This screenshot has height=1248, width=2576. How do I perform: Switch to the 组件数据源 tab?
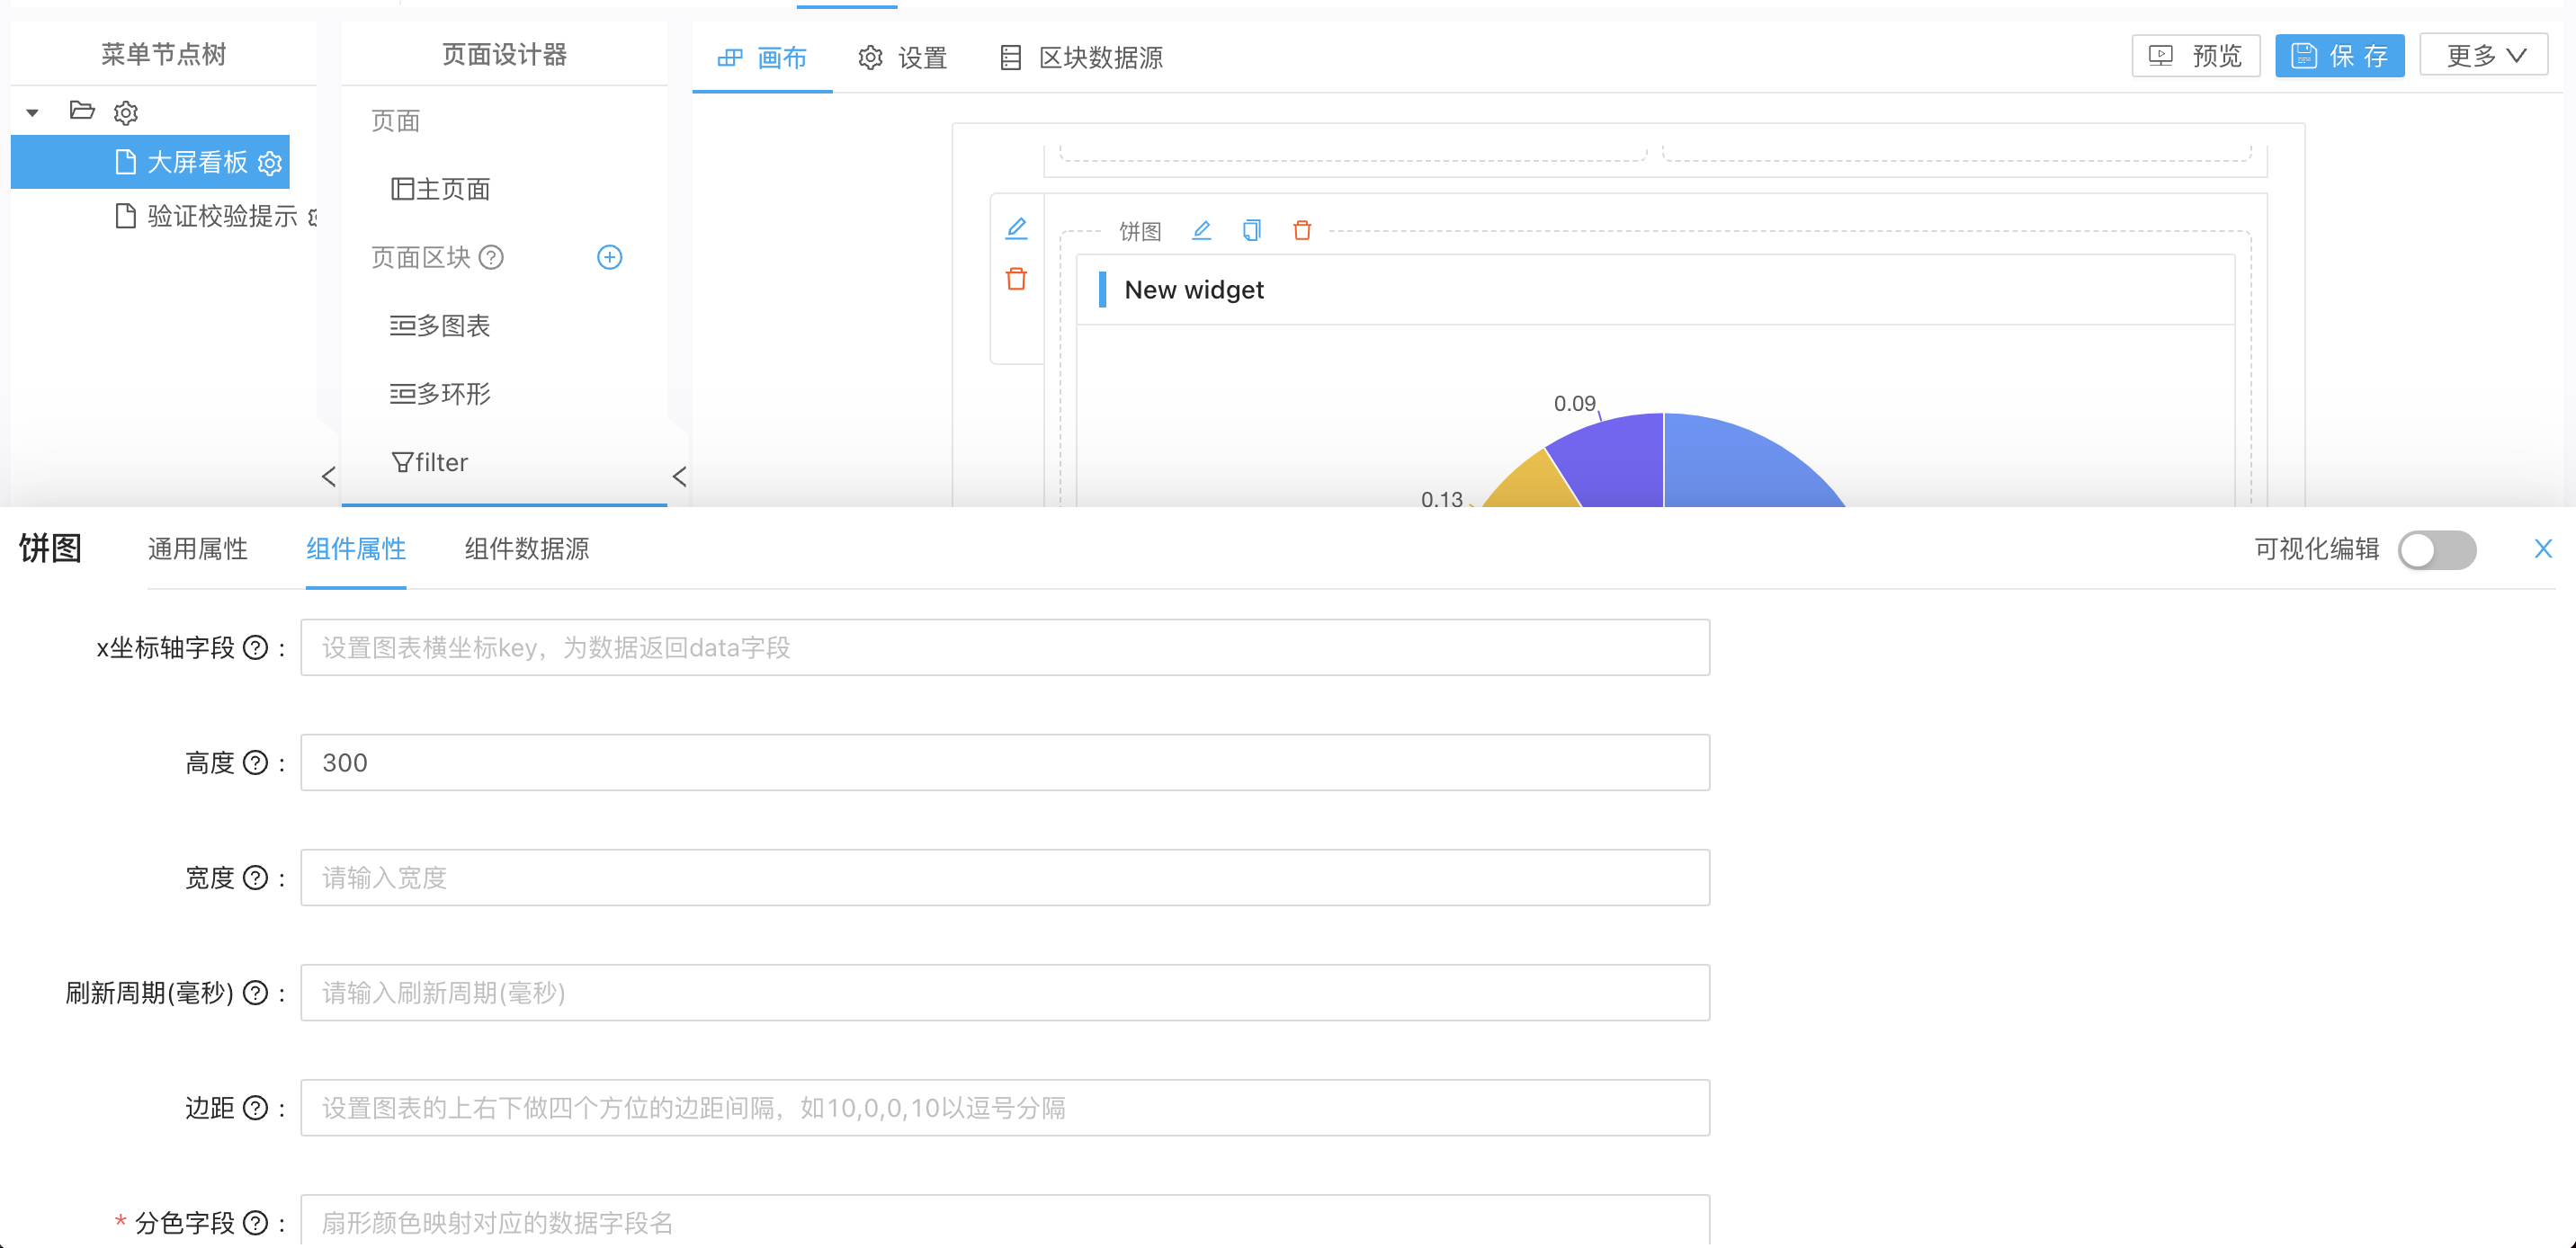pos(526,549)
